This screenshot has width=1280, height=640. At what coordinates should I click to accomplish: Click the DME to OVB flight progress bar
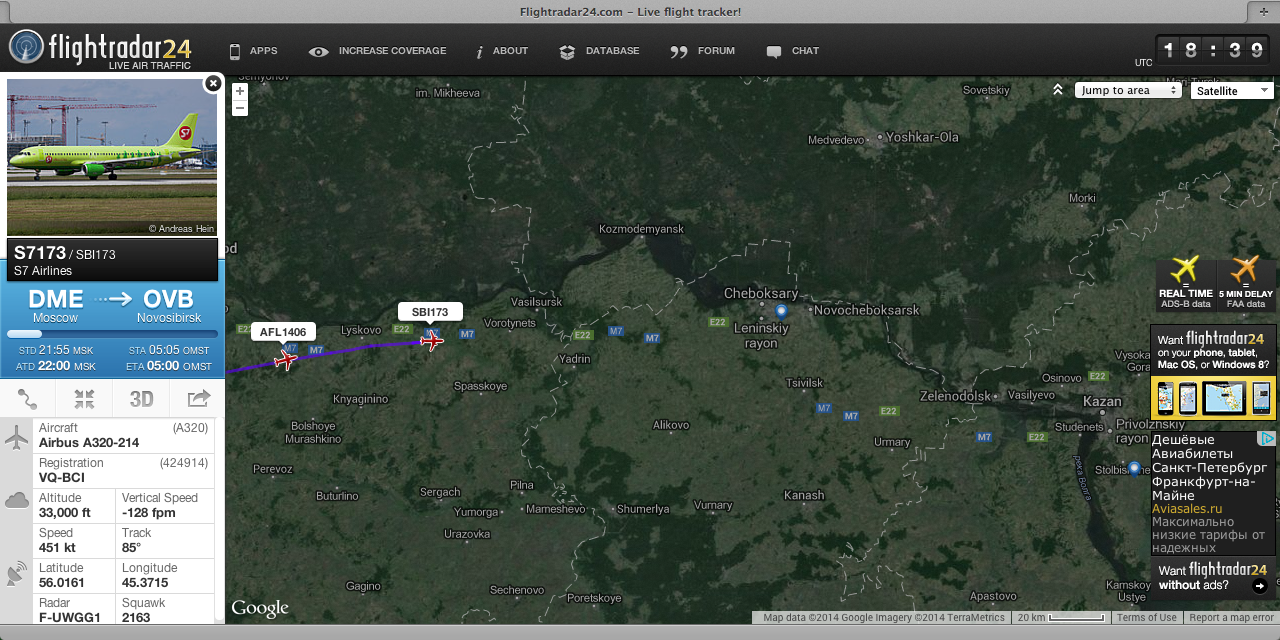pos(112,334)
